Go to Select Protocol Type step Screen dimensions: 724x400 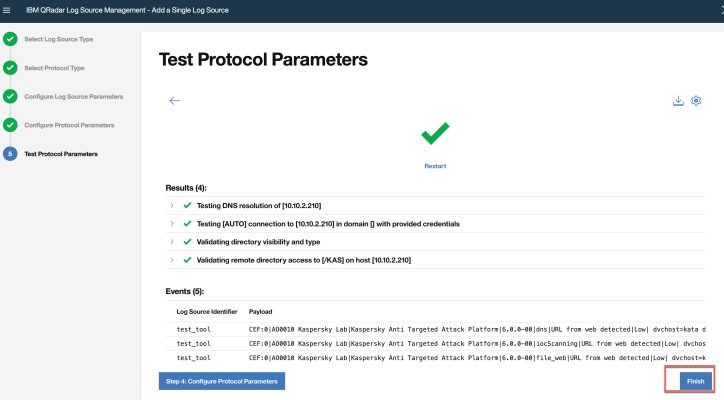54,68
